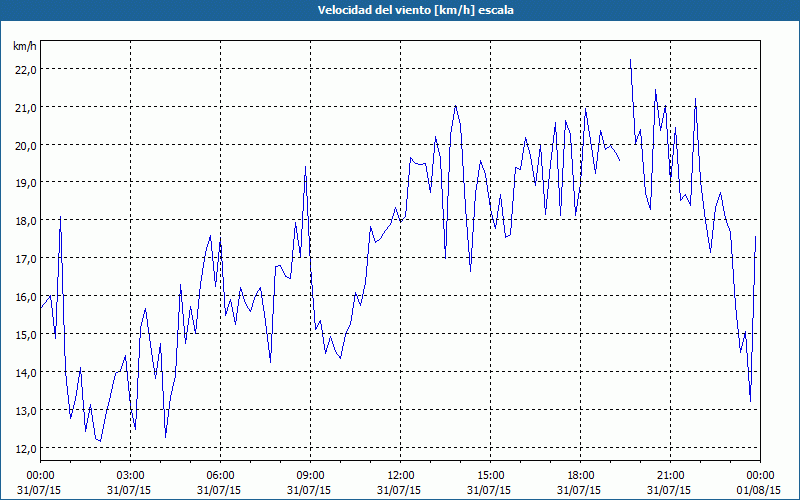Click the 22,0 y-axis label
Image resolution: width=800 pixels, height=500 pixels.
pos(26,70)
